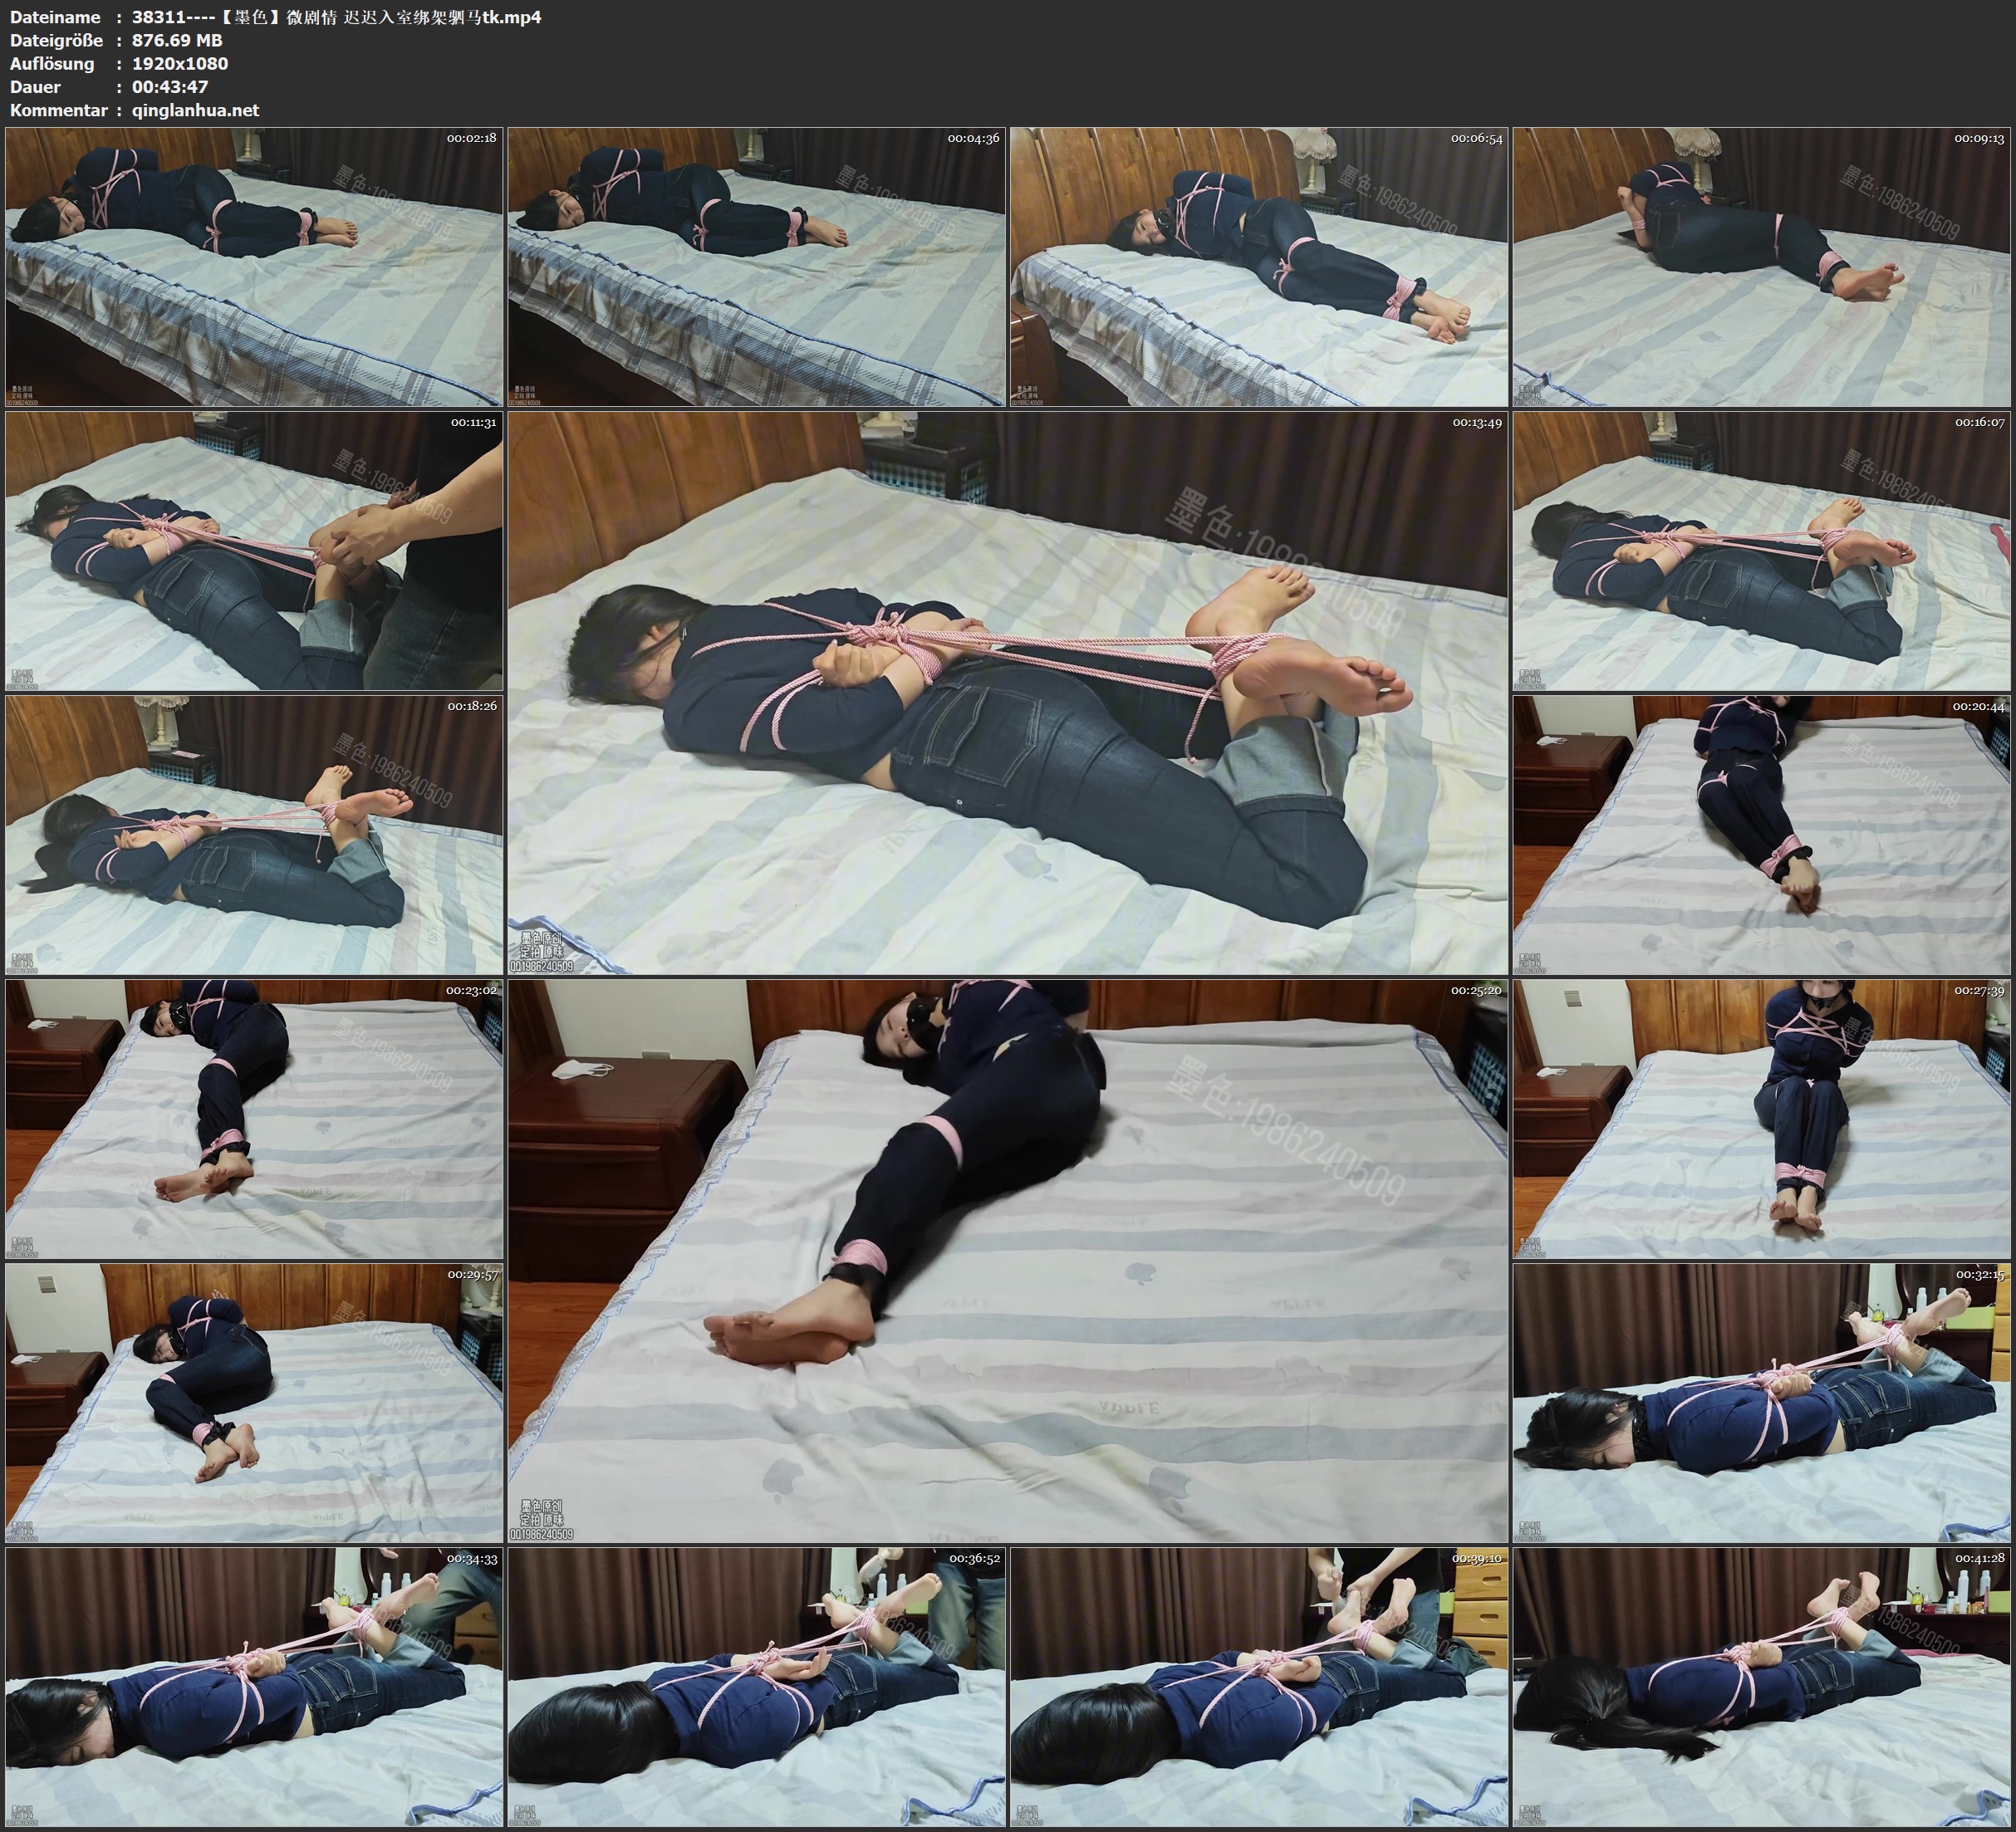This screenshot has height=1832, width=2016.
Task: Select the large frame marked 00:25:20
Action: tap(1007, 1261)
